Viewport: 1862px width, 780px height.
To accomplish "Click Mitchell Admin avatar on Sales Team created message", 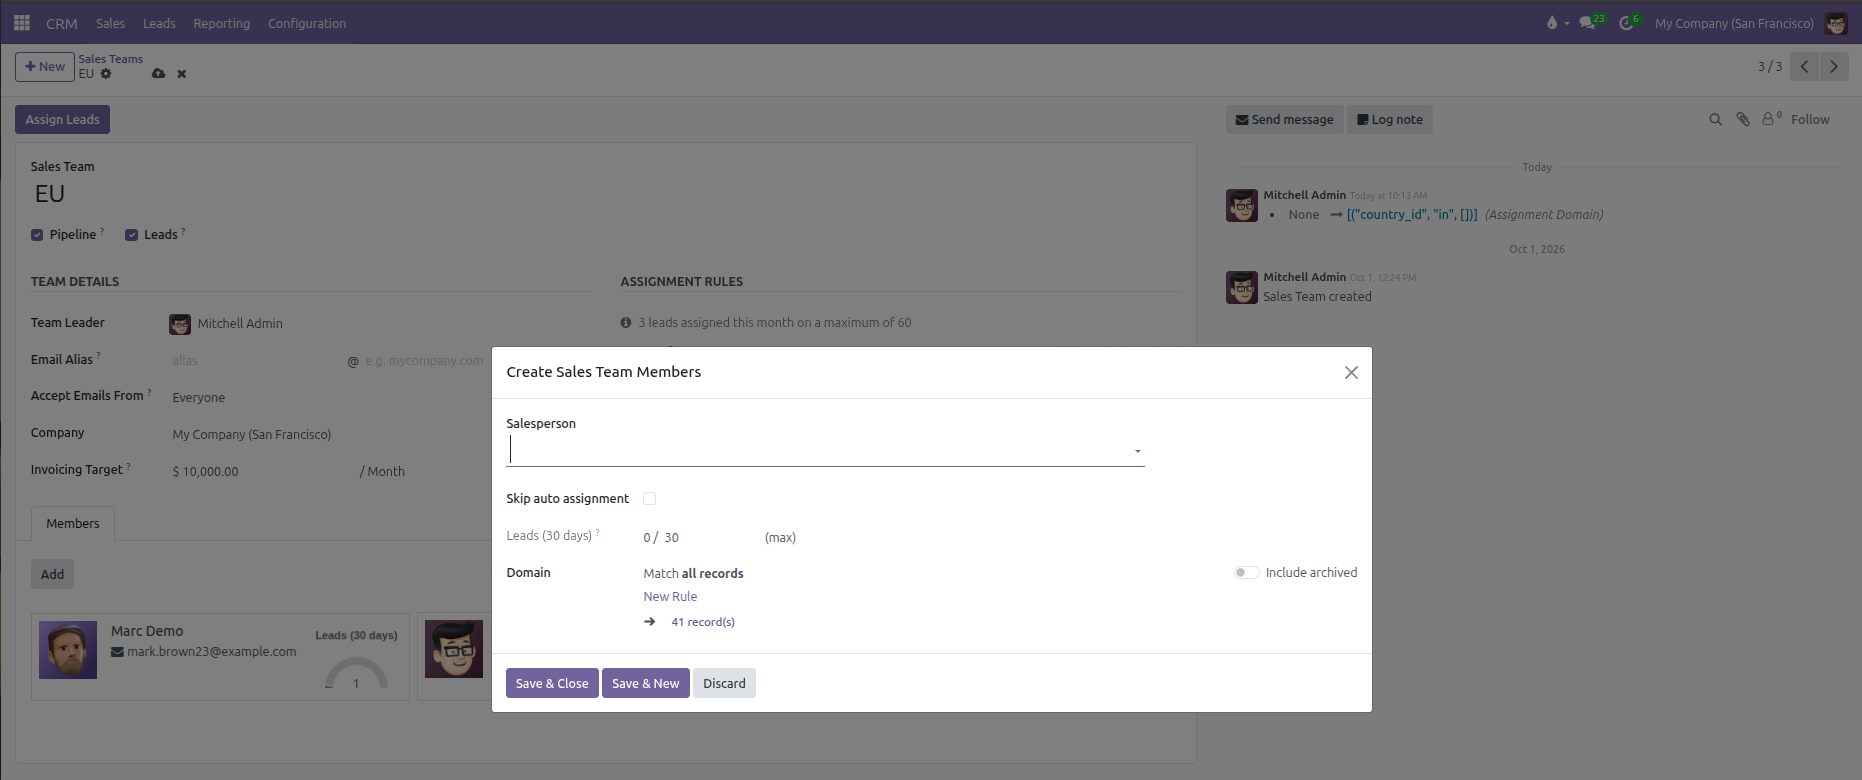I will [x=1242, y=287].
